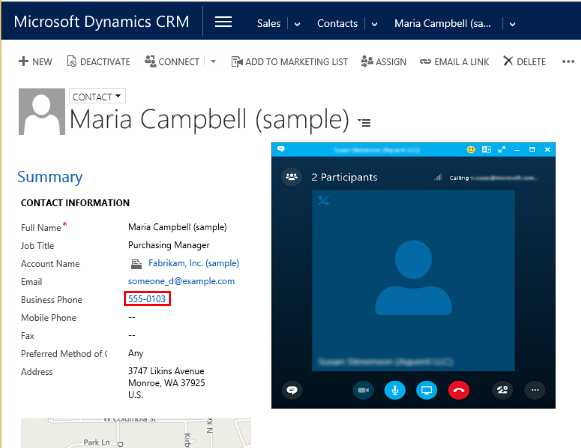Click Preferred Method value Any
The height and width of the screenshot is (448, 581).
(136, 353)
